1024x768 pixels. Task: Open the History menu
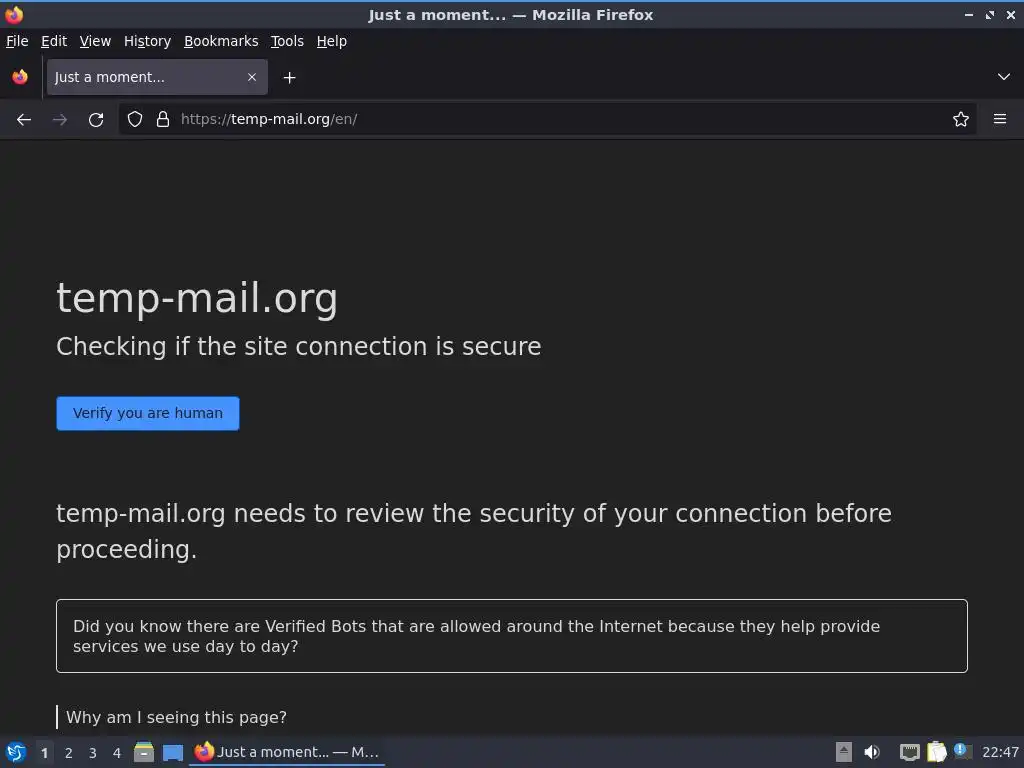point(147,41)
